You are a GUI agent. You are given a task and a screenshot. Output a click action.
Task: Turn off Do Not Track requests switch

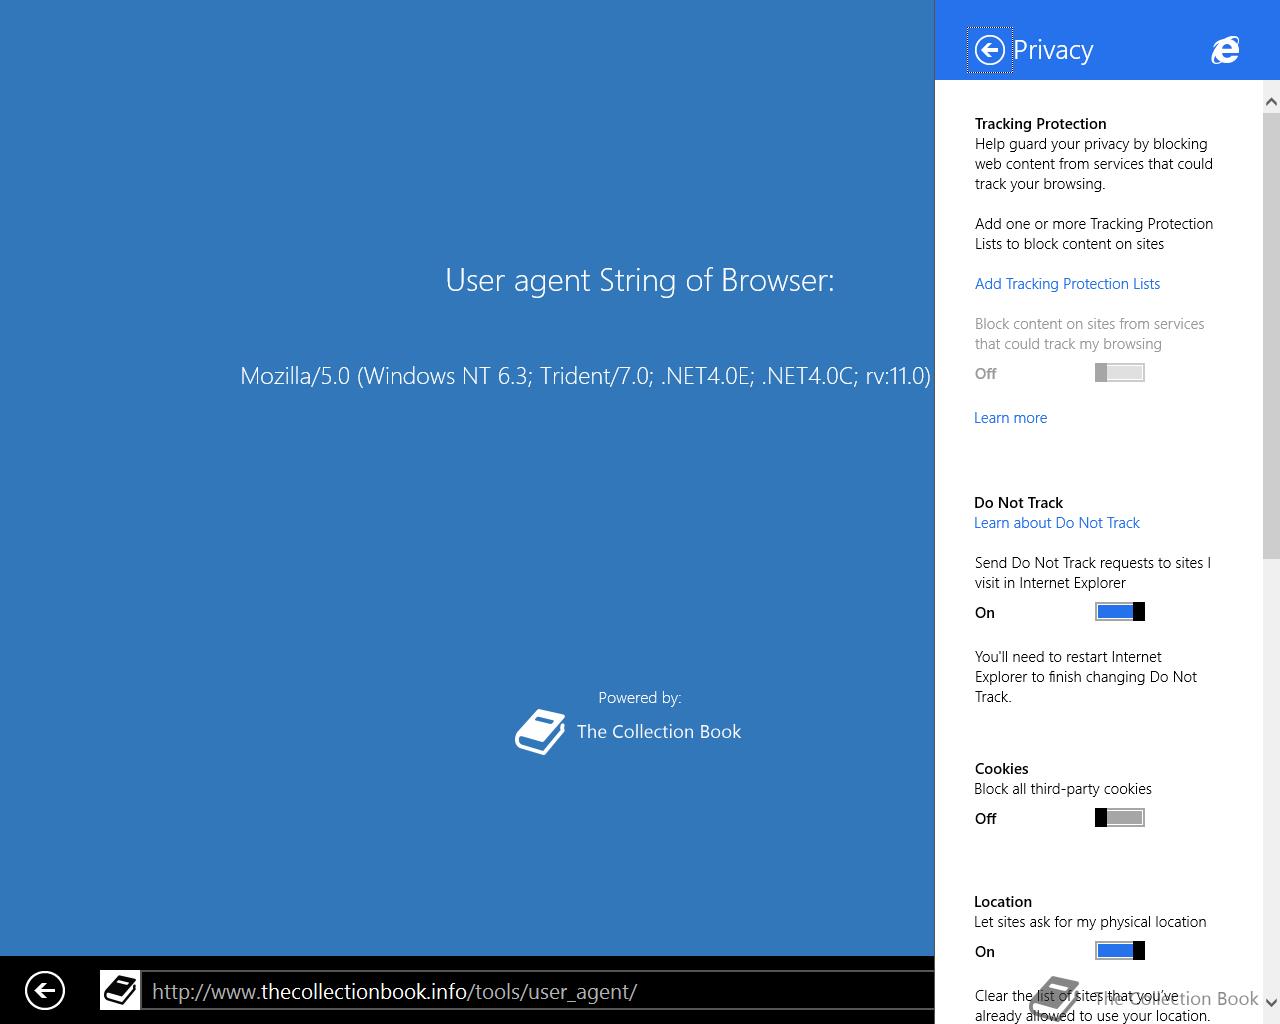pos(1119,612)
